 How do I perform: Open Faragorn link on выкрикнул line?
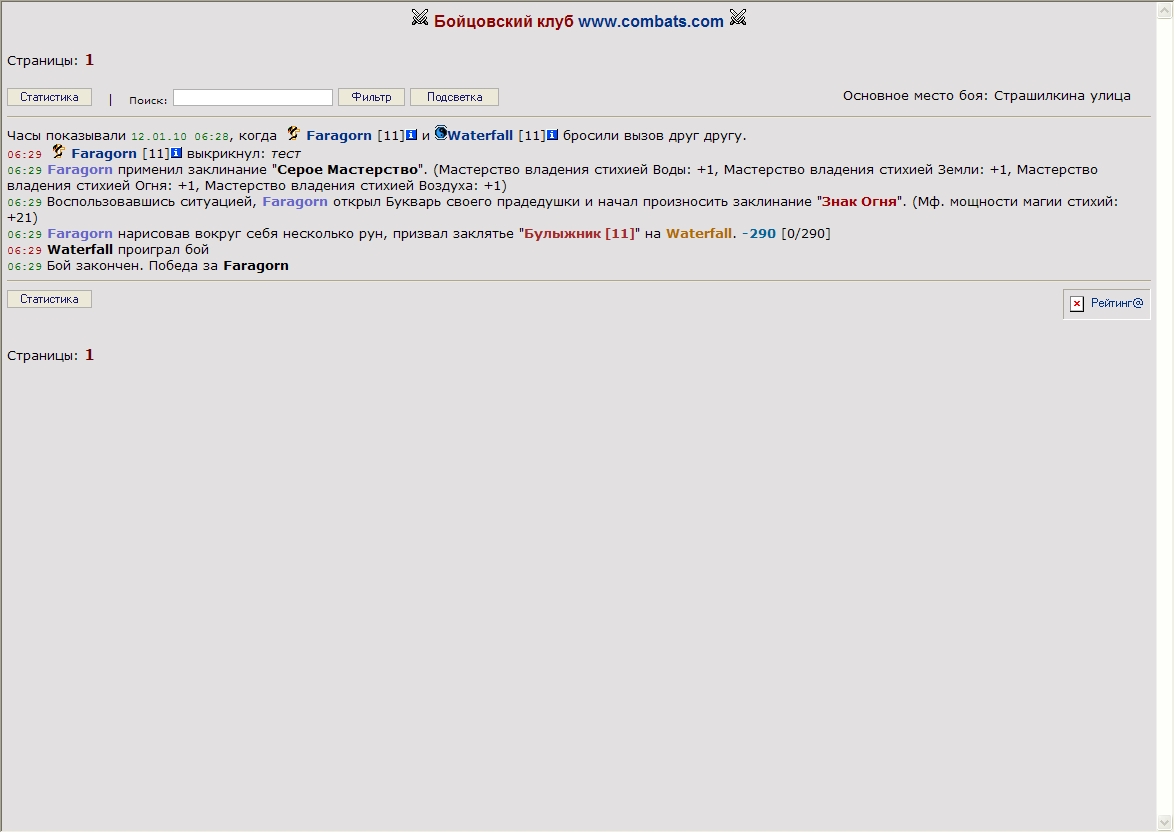[103, 154]
